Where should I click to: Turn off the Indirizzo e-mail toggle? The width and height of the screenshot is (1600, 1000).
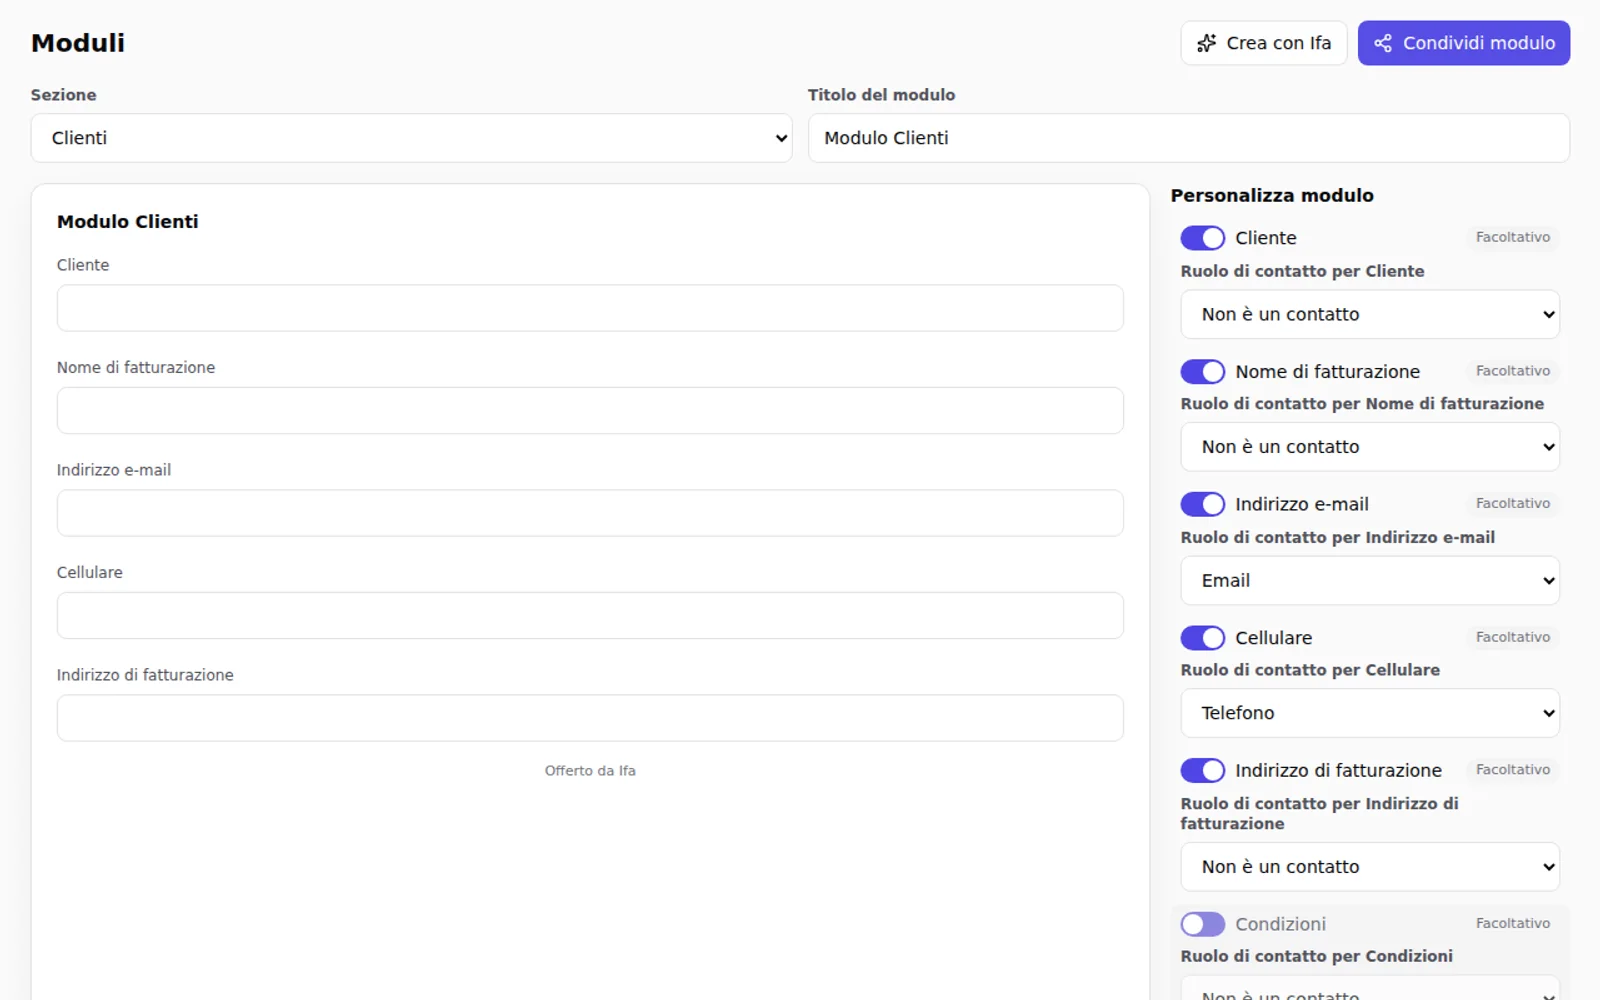click(1202, 504)
